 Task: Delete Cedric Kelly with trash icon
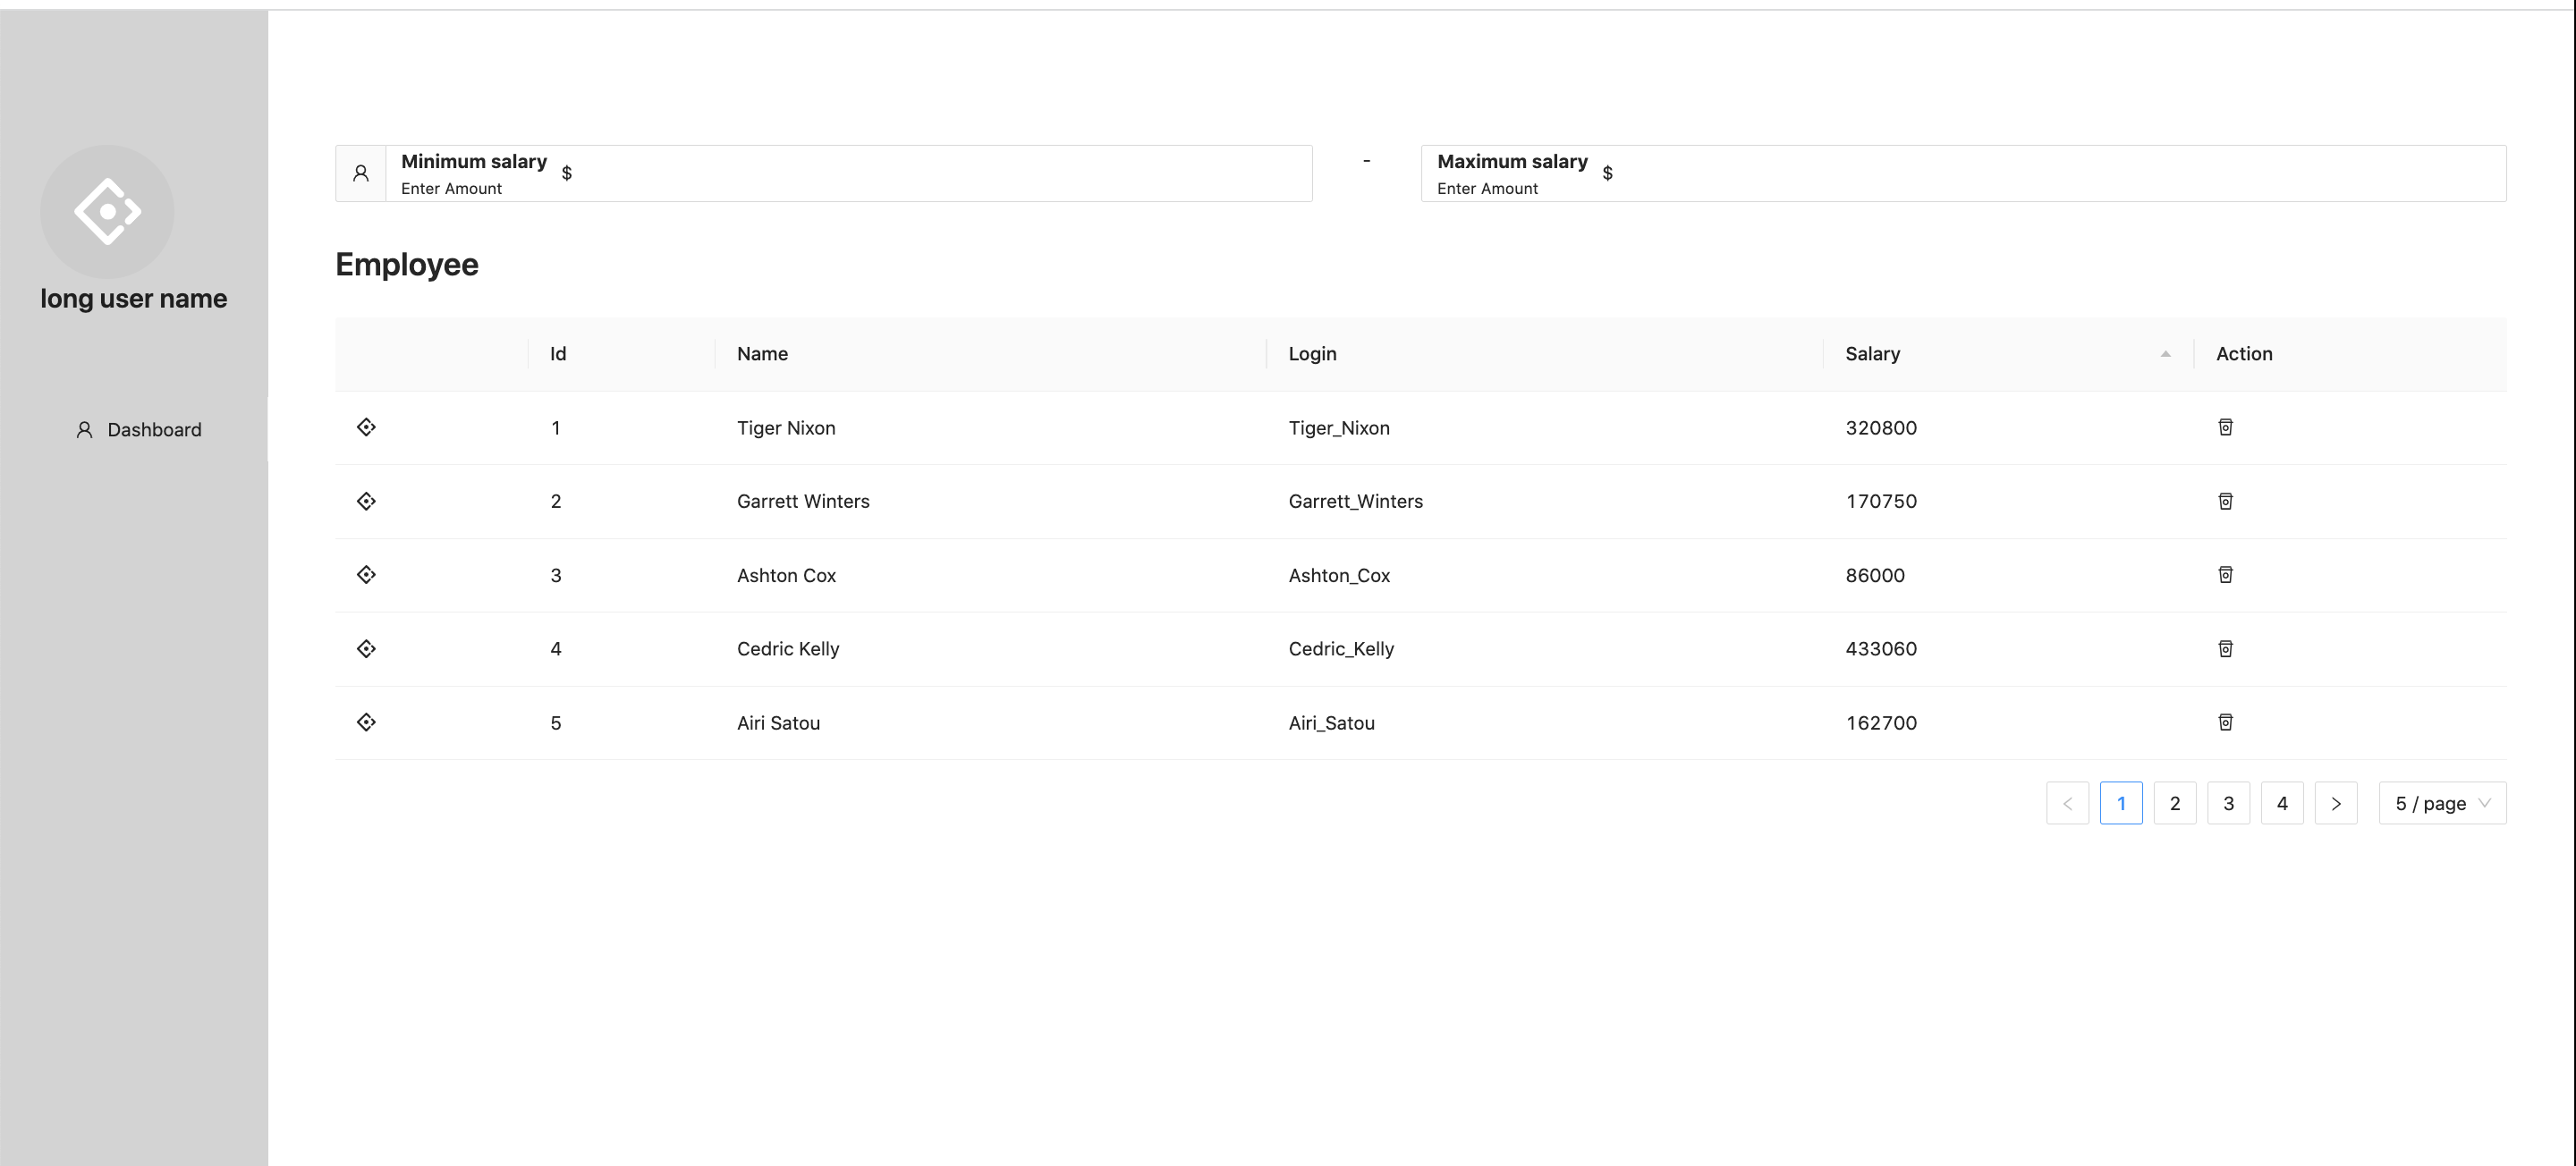click(2225, 648)
